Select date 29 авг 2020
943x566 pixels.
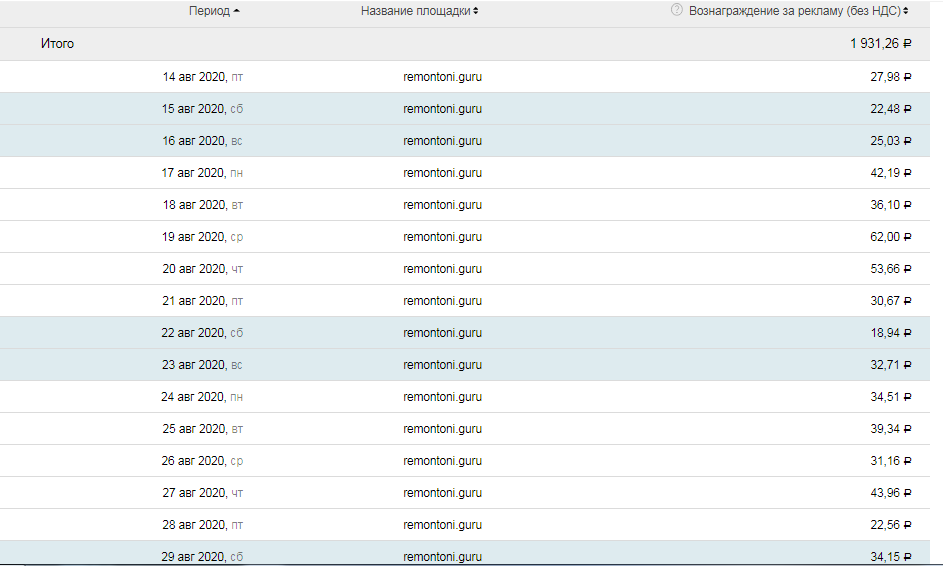(193, 556)
